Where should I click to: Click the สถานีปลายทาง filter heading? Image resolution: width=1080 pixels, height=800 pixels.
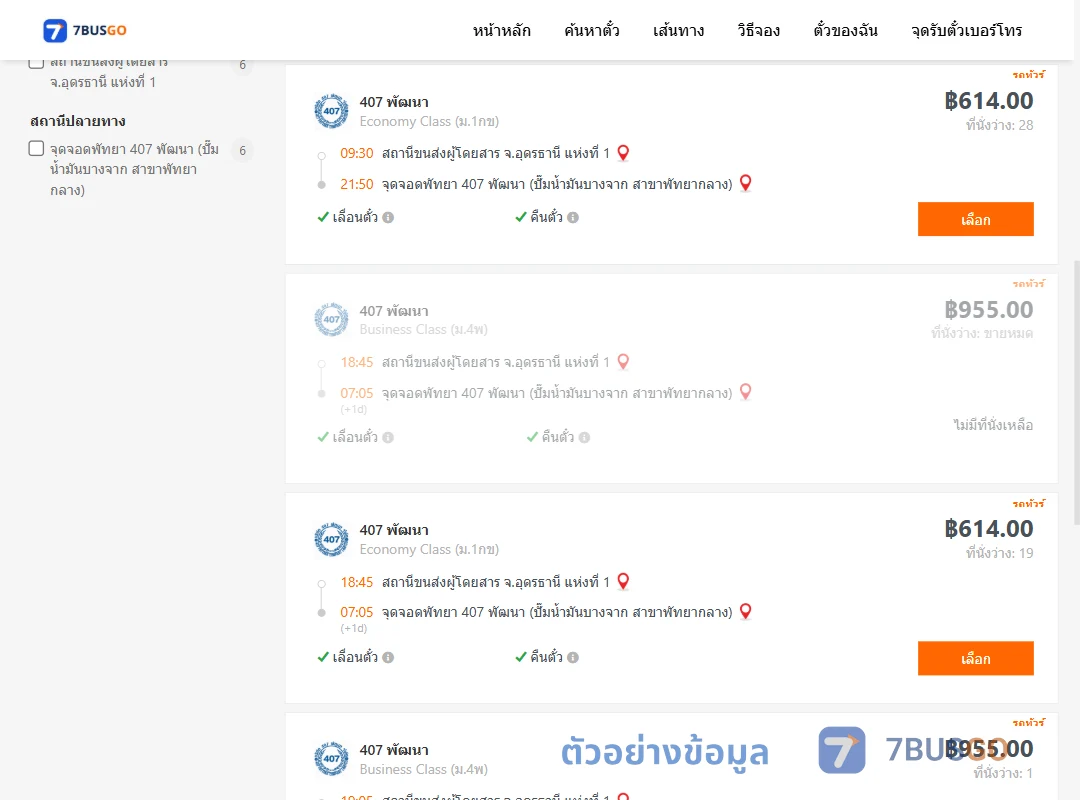(78, 121)
